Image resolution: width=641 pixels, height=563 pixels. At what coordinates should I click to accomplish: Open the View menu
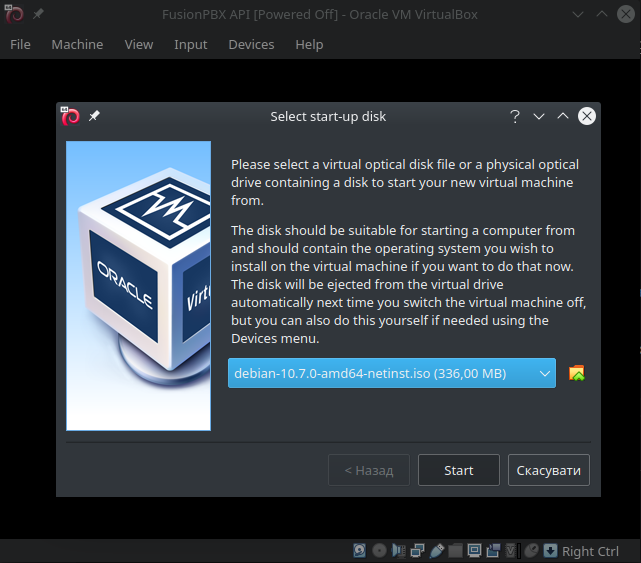tap(139, 44)
